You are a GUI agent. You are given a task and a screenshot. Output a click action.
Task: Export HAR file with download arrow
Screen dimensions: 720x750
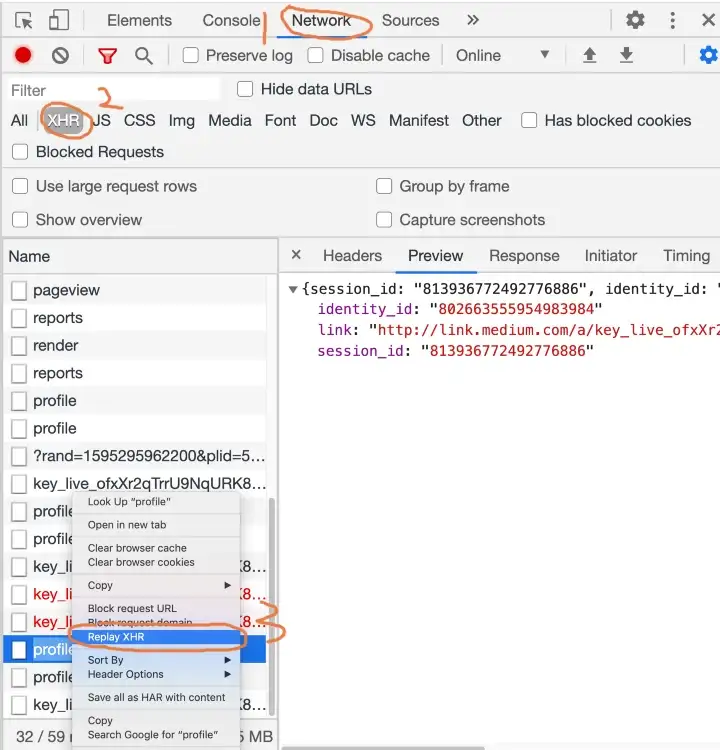626,56
